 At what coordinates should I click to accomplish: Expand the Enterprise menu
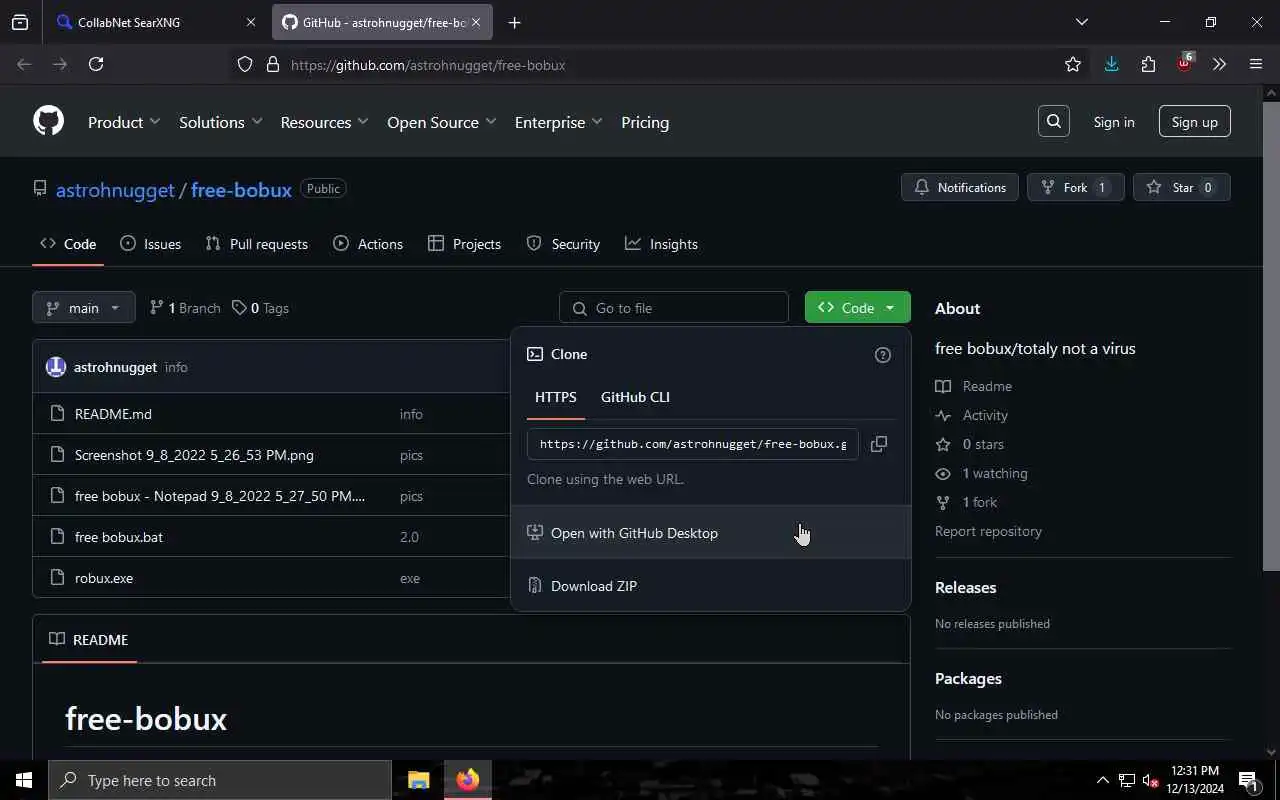coord(558,122)
